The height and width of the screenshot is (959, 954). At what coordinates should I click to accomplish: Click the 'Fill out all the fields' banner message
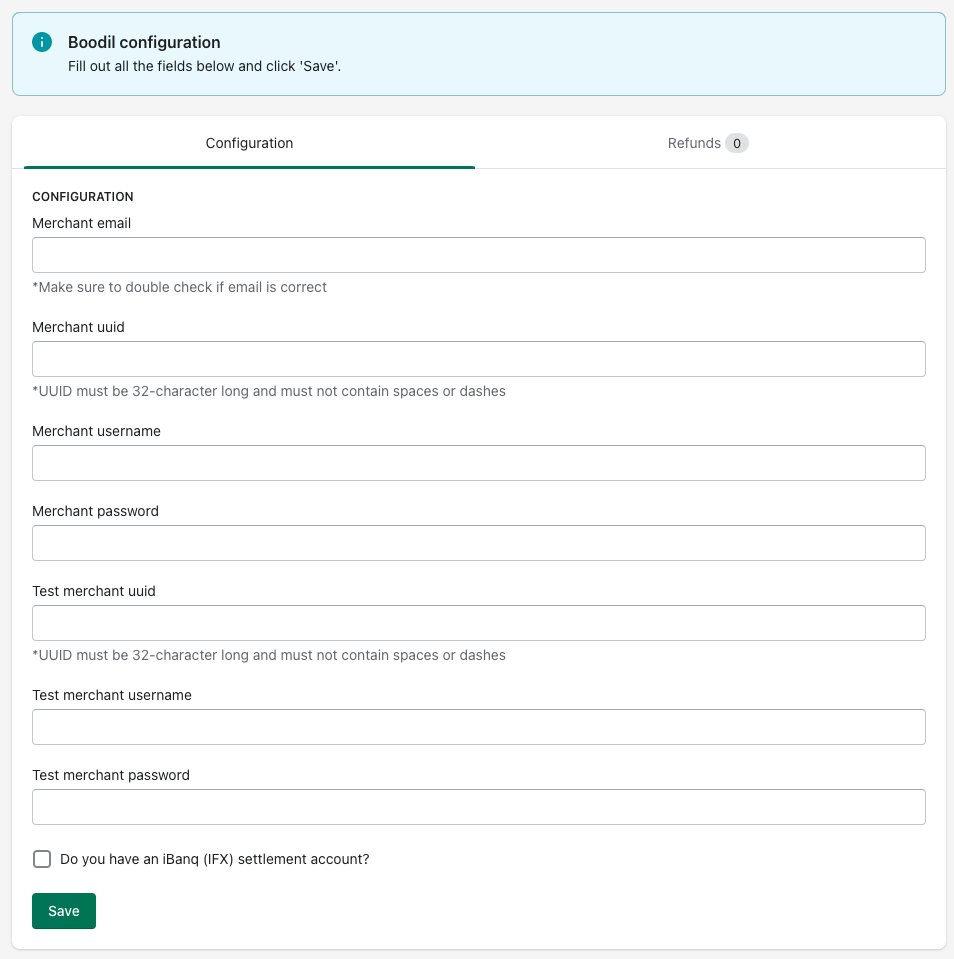[205, 66]
